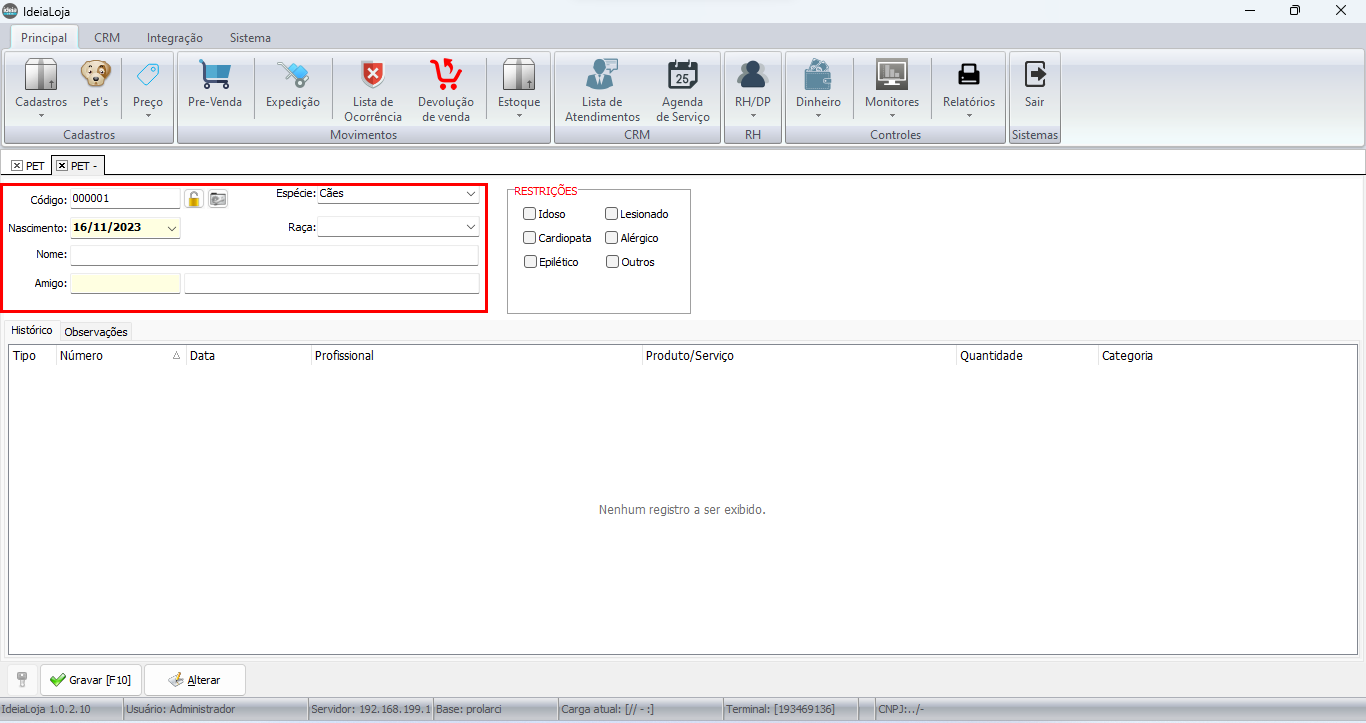Screen dimensions: 1366x723
Task: Click the Gravar [F10] button
Action: tap(91, 680)
